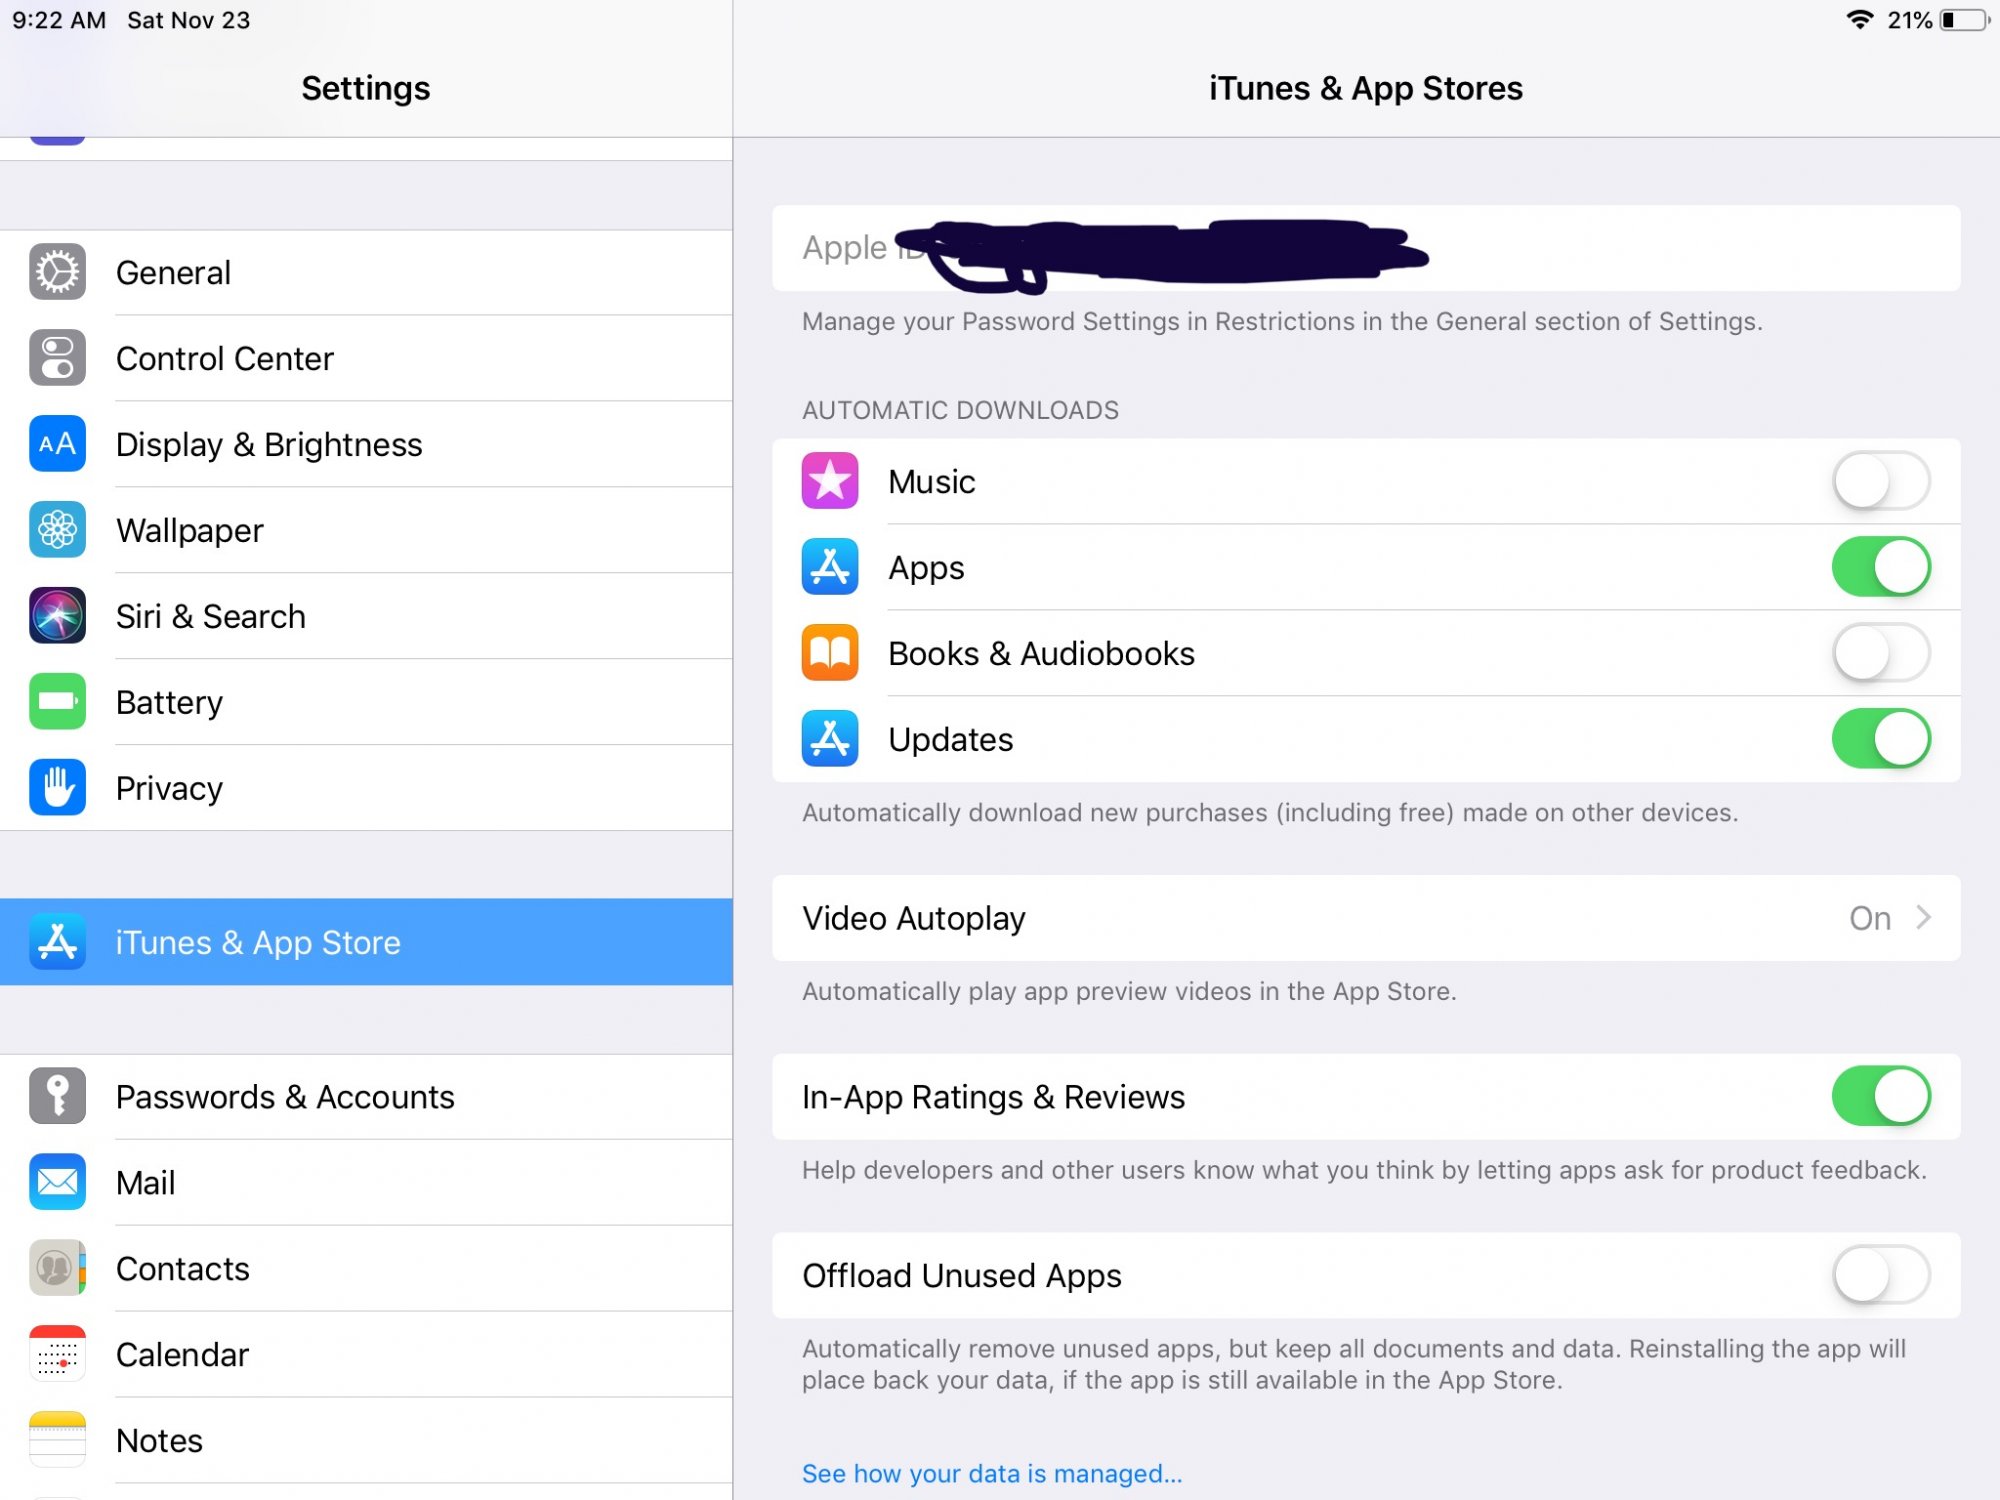Tap the Display & Brightness AA icon

pyautogui.click(x=57, y=444)
